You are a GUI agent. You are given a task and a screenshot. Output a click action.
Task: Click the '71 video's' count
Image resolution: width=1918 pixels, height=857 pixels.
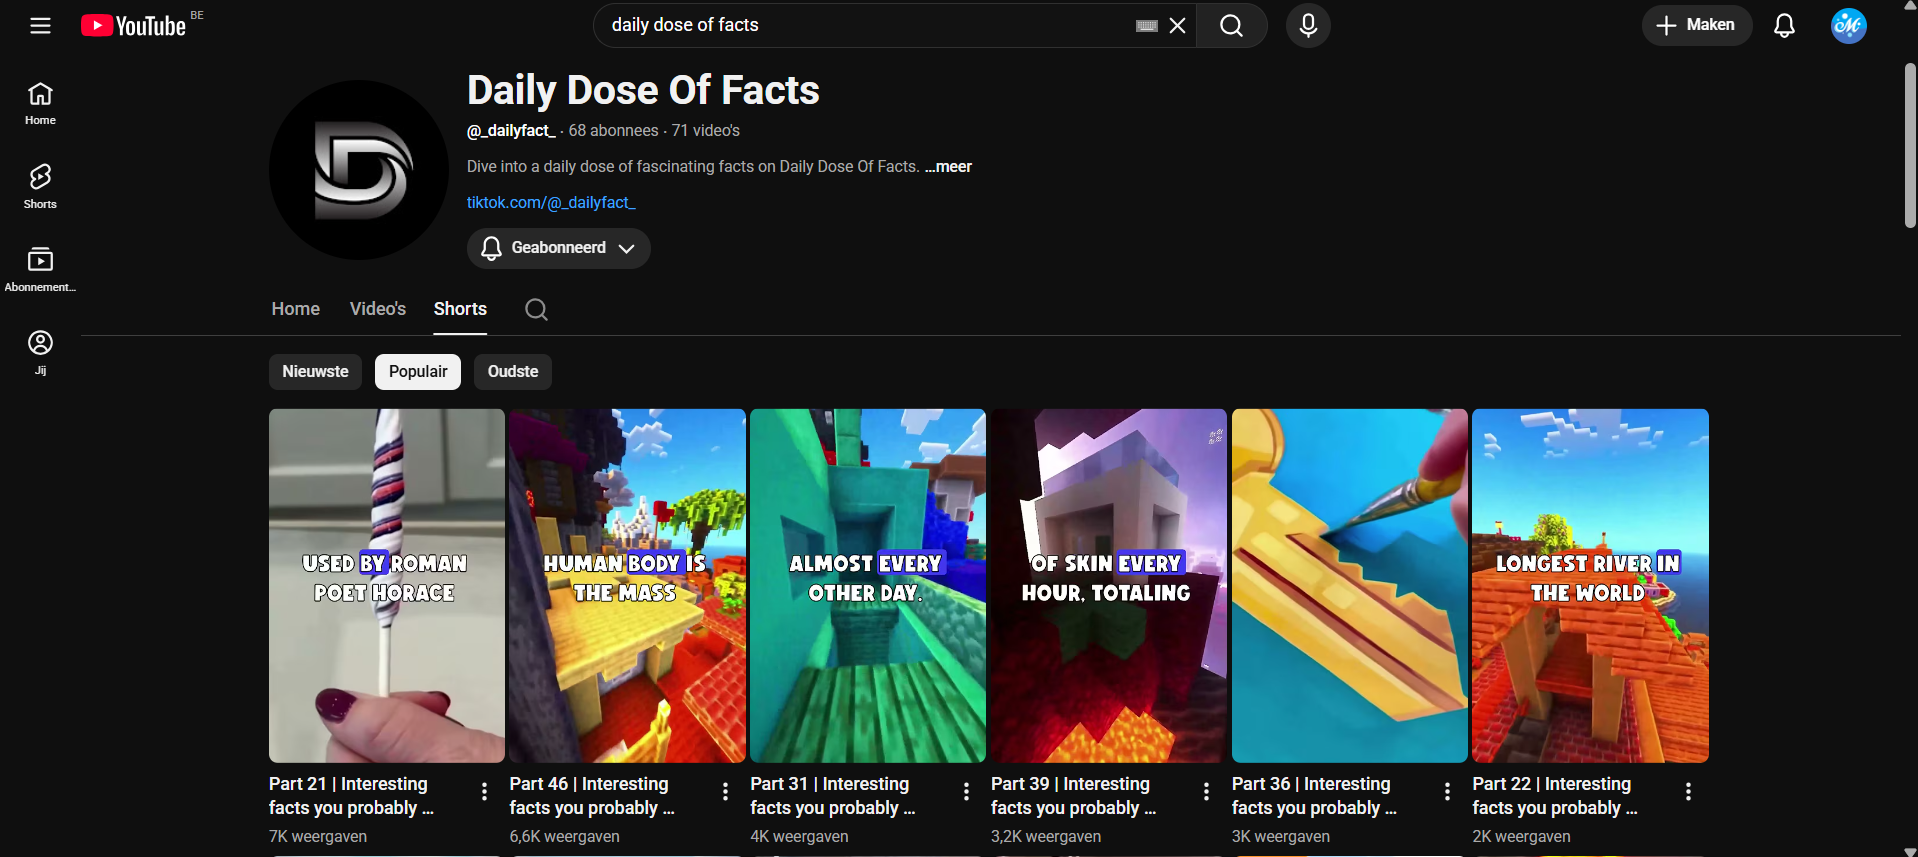point(706,131)
